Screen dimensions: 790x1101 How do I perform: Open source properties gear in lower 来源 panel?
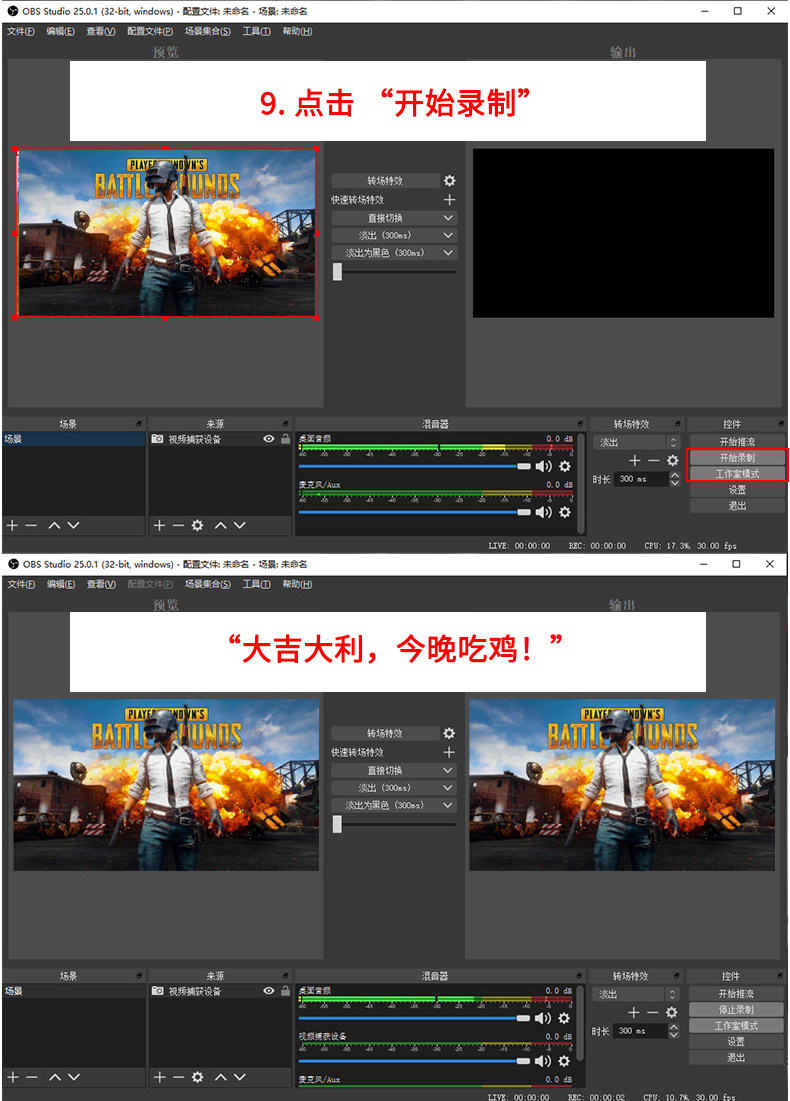pyautogui.click(x=197, y=1077)
